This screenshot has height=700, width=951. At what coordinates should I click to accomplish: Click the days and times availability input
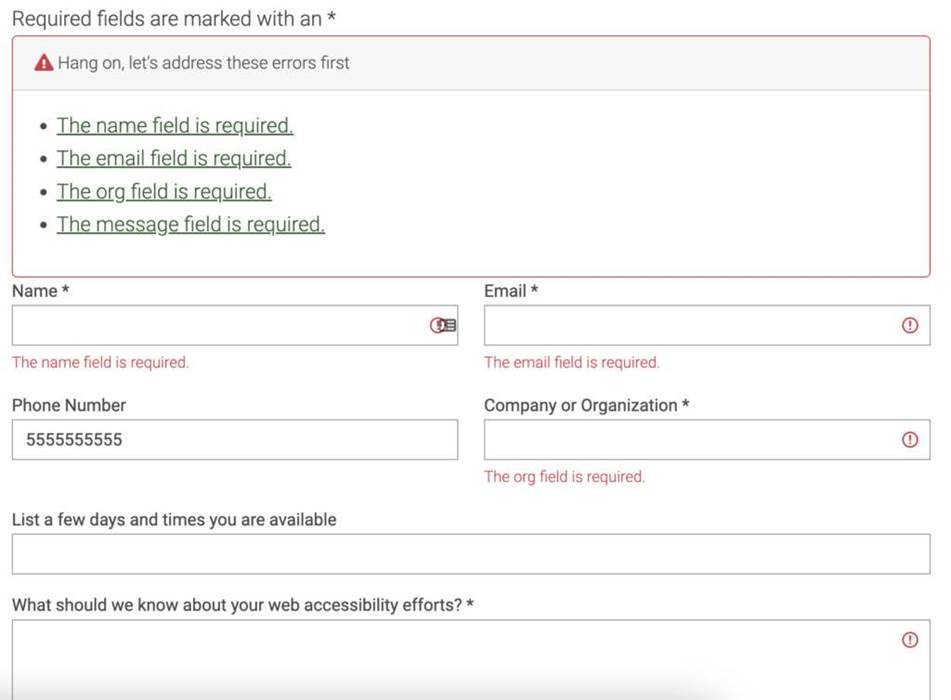tap(470, 553)
